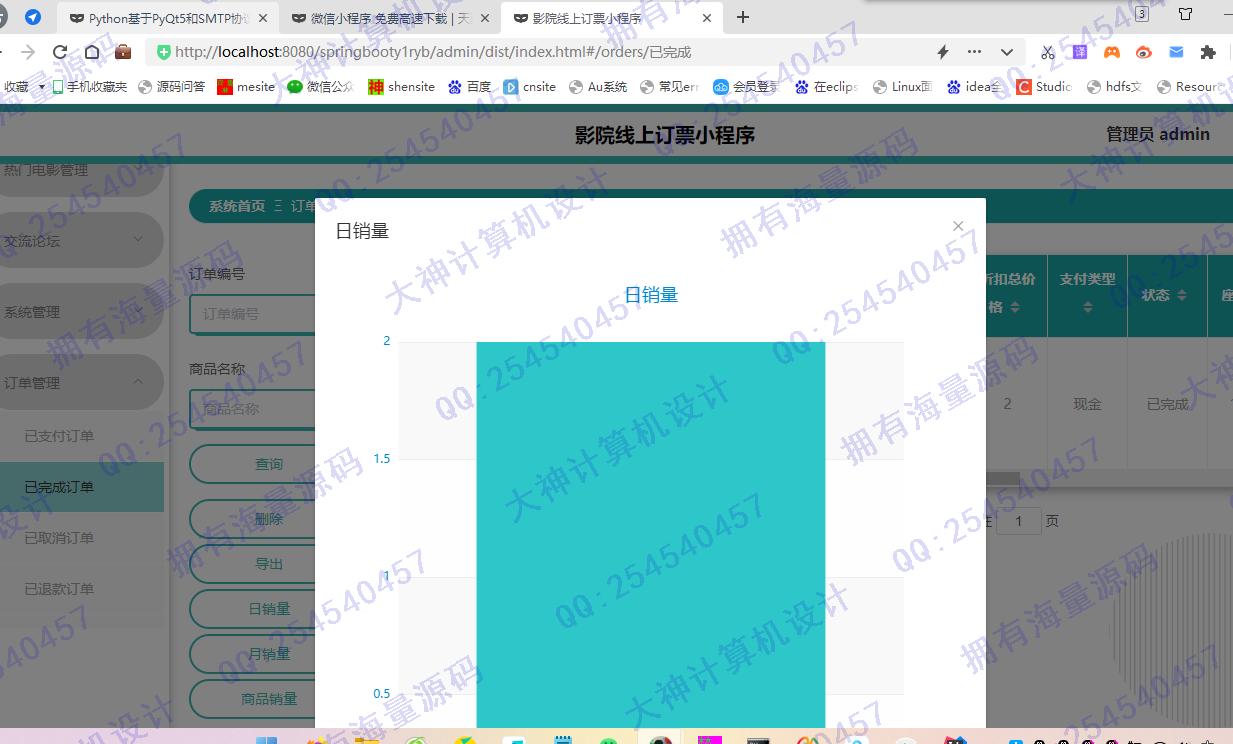Open the shensite bookmark
1233x744 pixels.
(401, 87)
